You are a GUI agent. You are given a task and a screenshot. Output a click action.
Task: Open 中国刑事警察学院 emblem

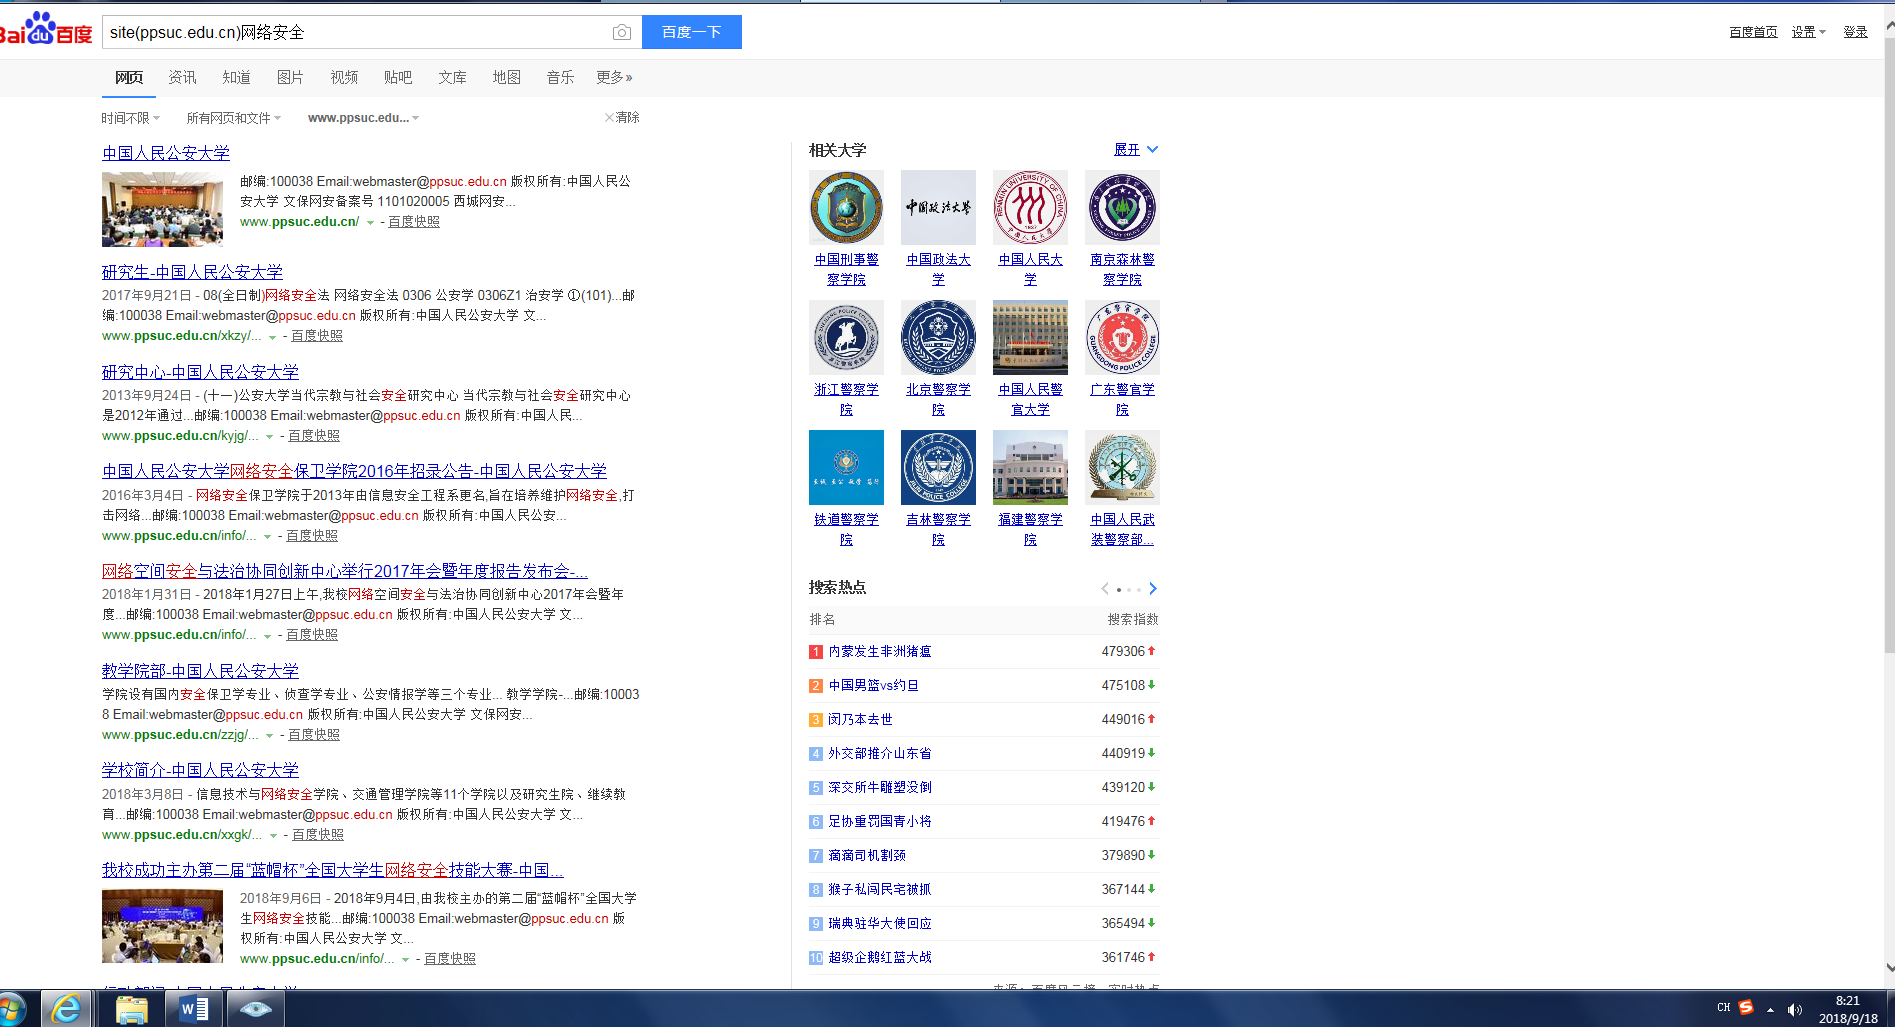[846, 207]
